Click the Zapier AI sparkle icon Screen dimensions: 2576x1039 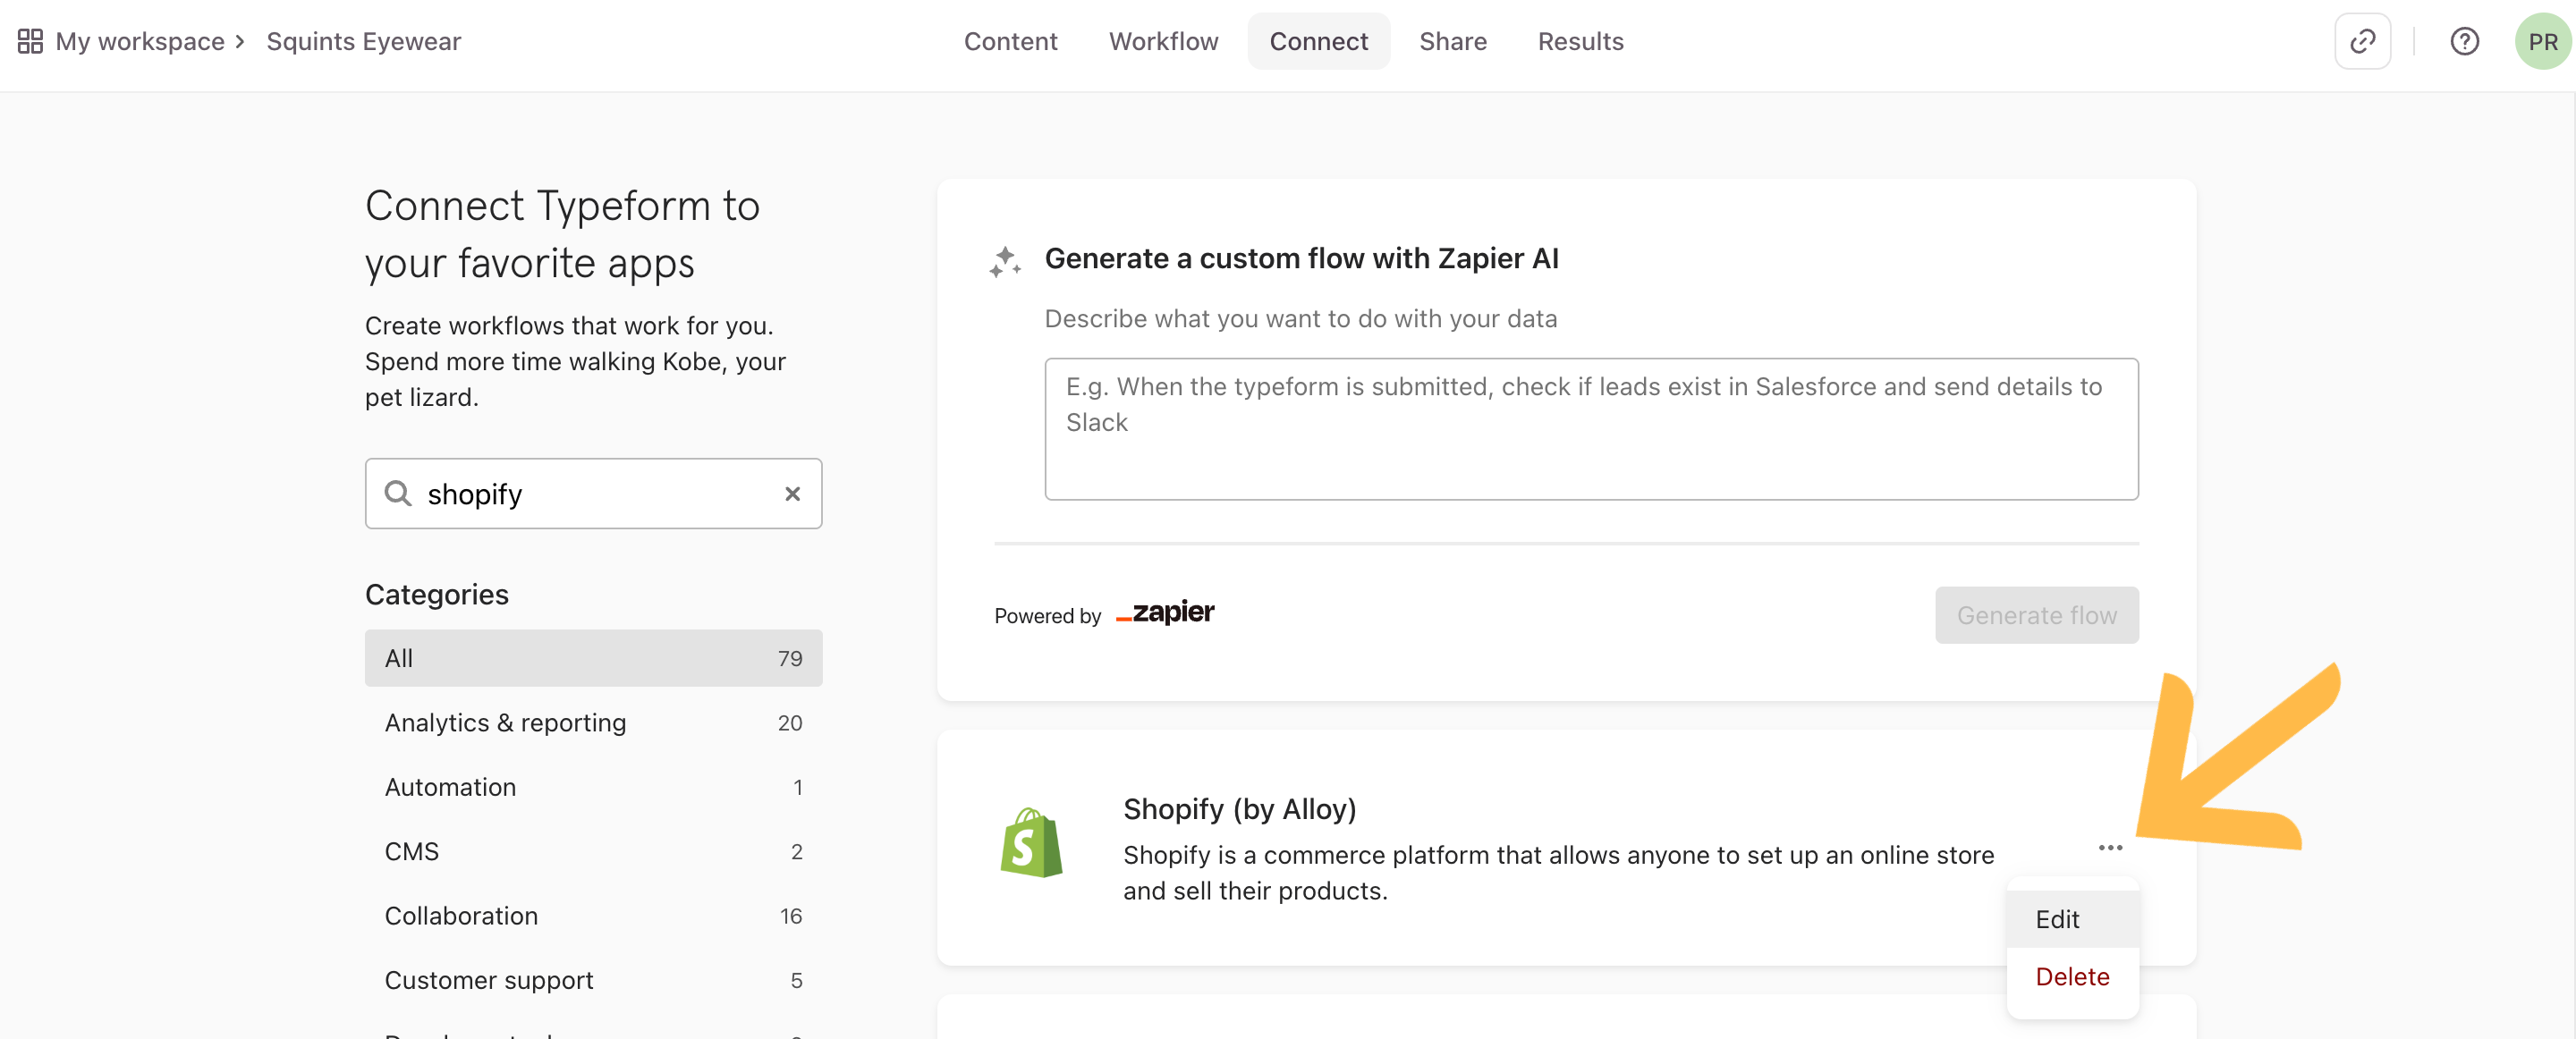pyautogui.click(x=1005, y=261)
